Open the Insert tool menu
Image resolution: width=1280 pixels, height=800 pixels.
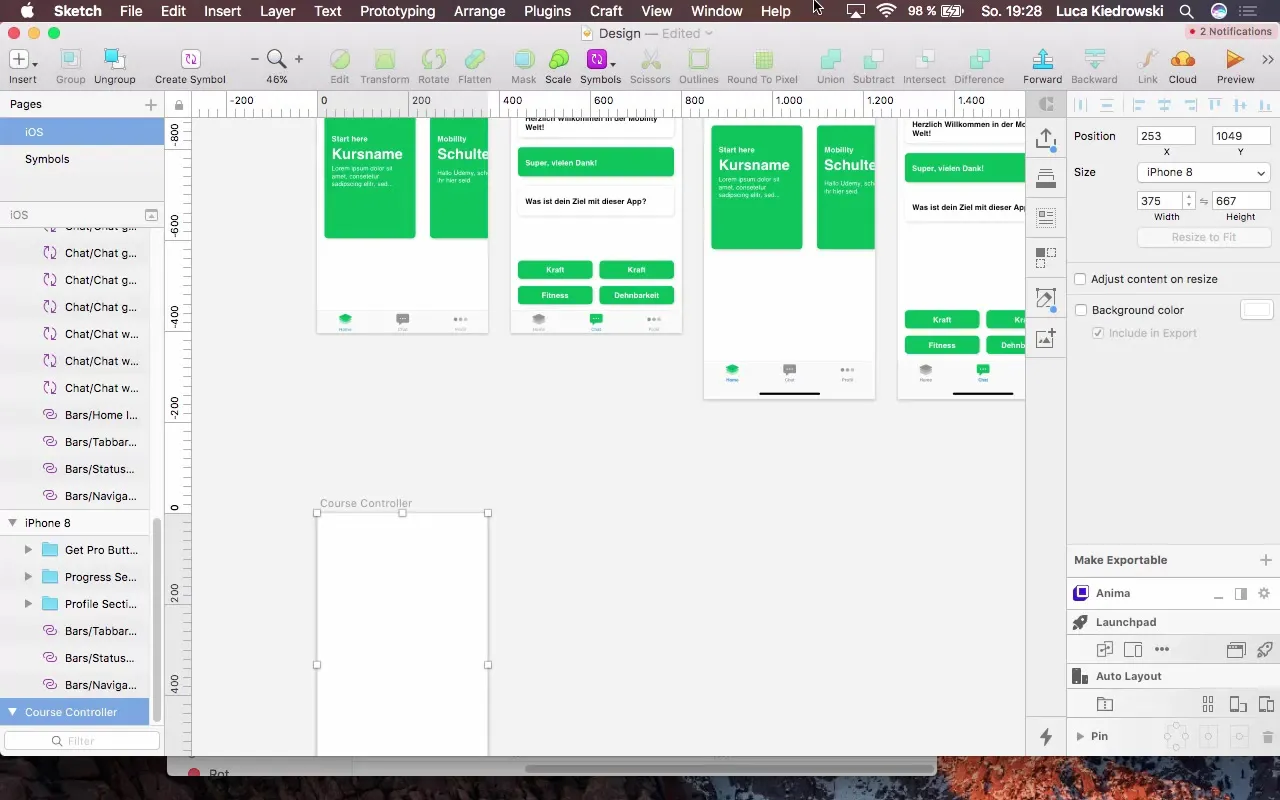22,60
